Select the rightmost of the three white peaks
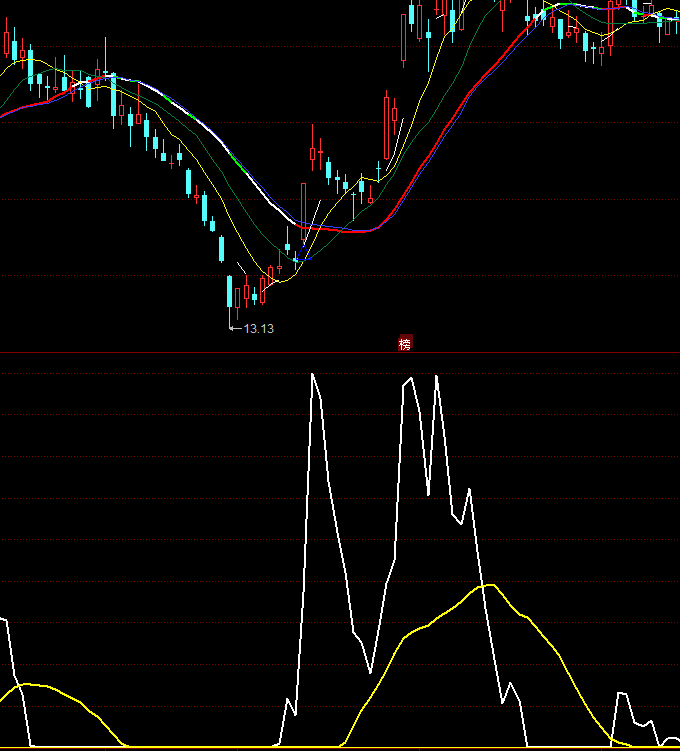Screen dimensions: 680x751 pyautogui.click(x=436, y=377)
